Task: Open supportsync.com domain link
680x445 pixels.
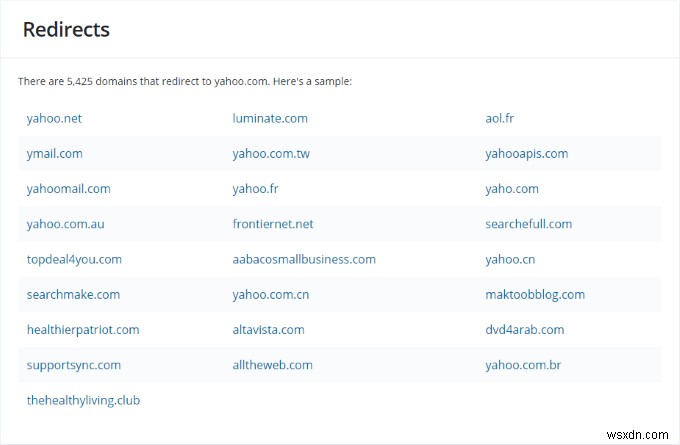Action: tap(74, 365)
